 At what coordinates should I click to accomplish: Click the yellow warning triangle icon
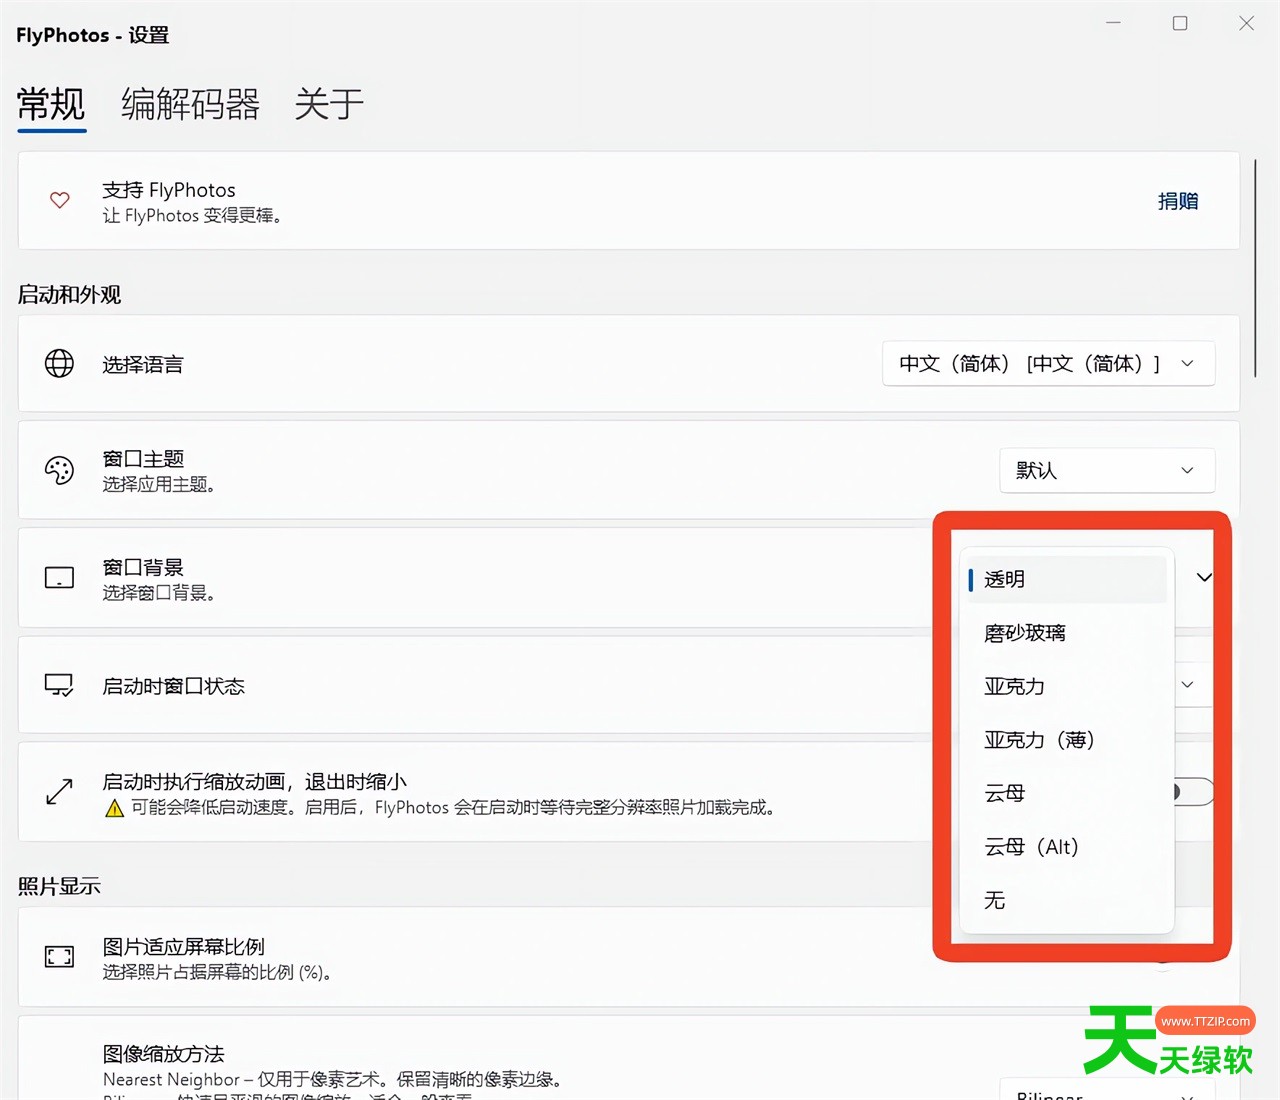click(x=115, y=808)
